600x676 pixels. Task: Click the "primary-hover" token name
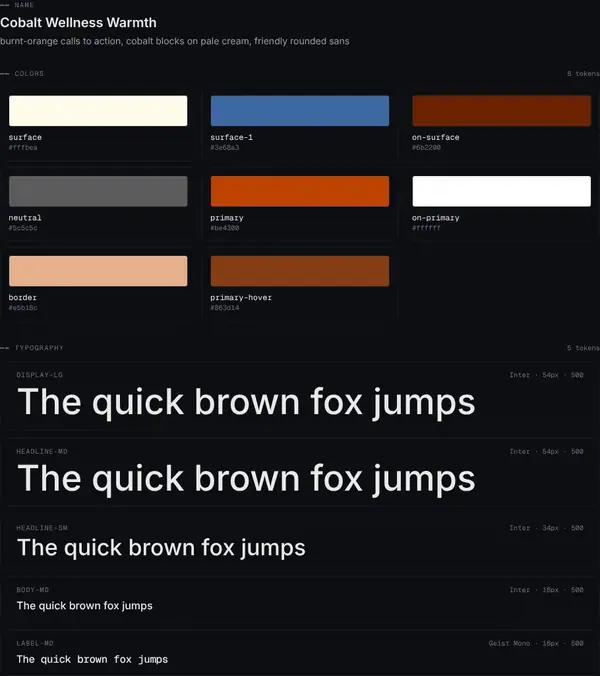click(241, 297)
